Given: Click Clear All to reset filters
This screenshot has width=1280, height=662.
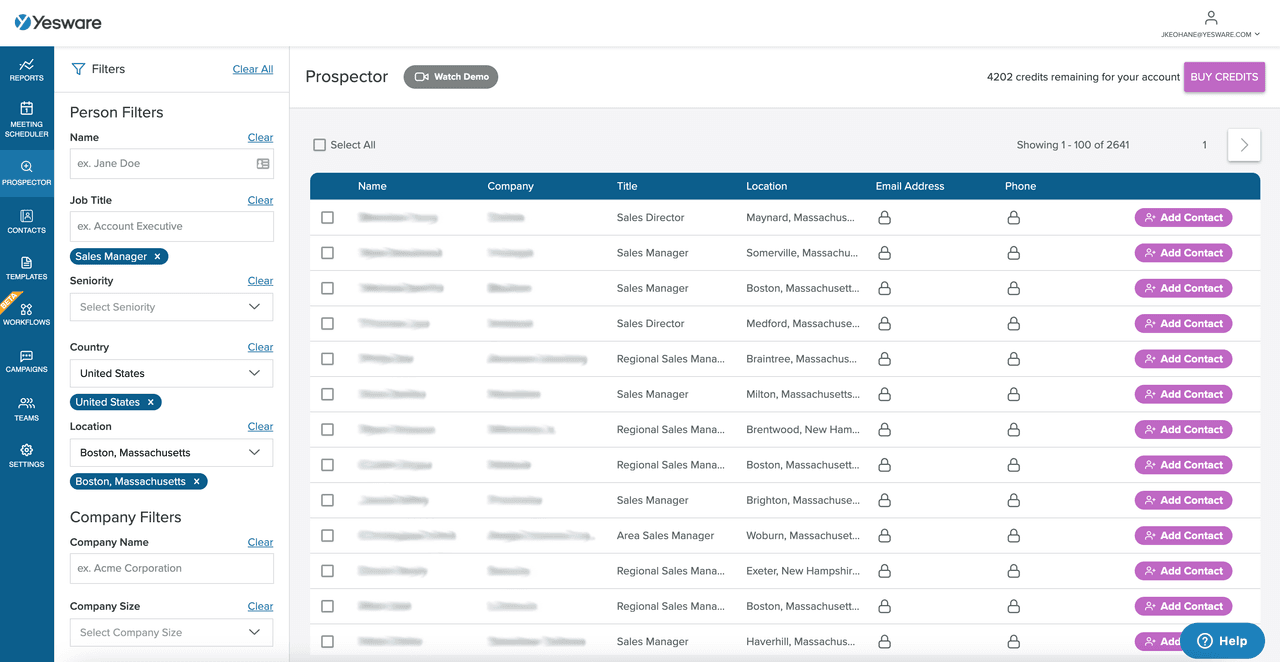Looking at the screenshot, I should 252,69.
